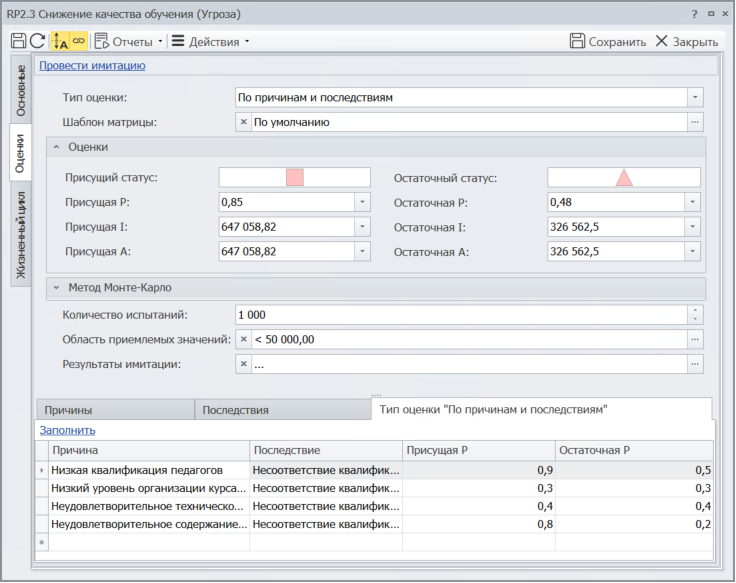Toggle the alphabetical sort icon
This screenshot has width=736, height=583.
click(x=59, y=41)
